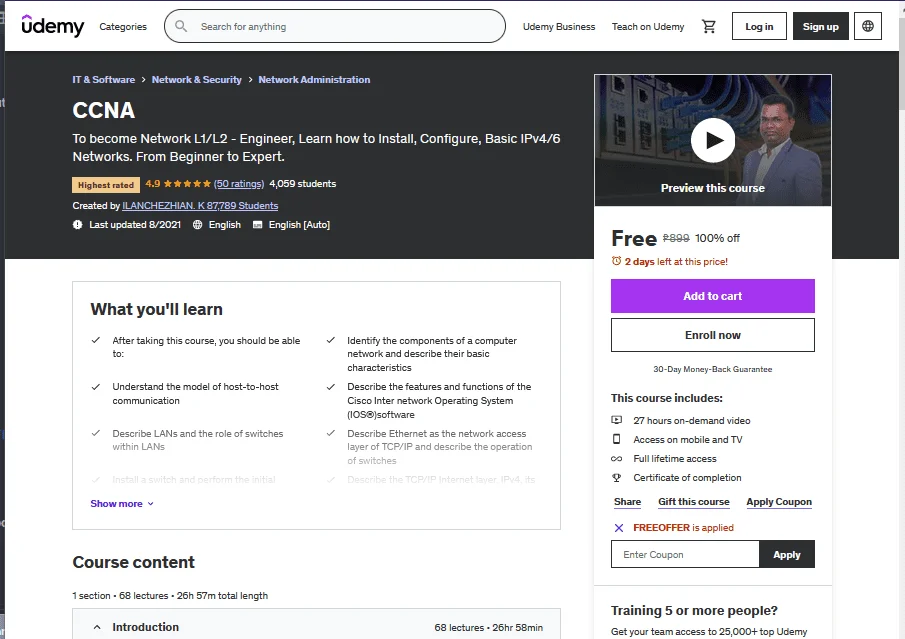
Task: Open Udemy Business link
Action: coord(559,27)
